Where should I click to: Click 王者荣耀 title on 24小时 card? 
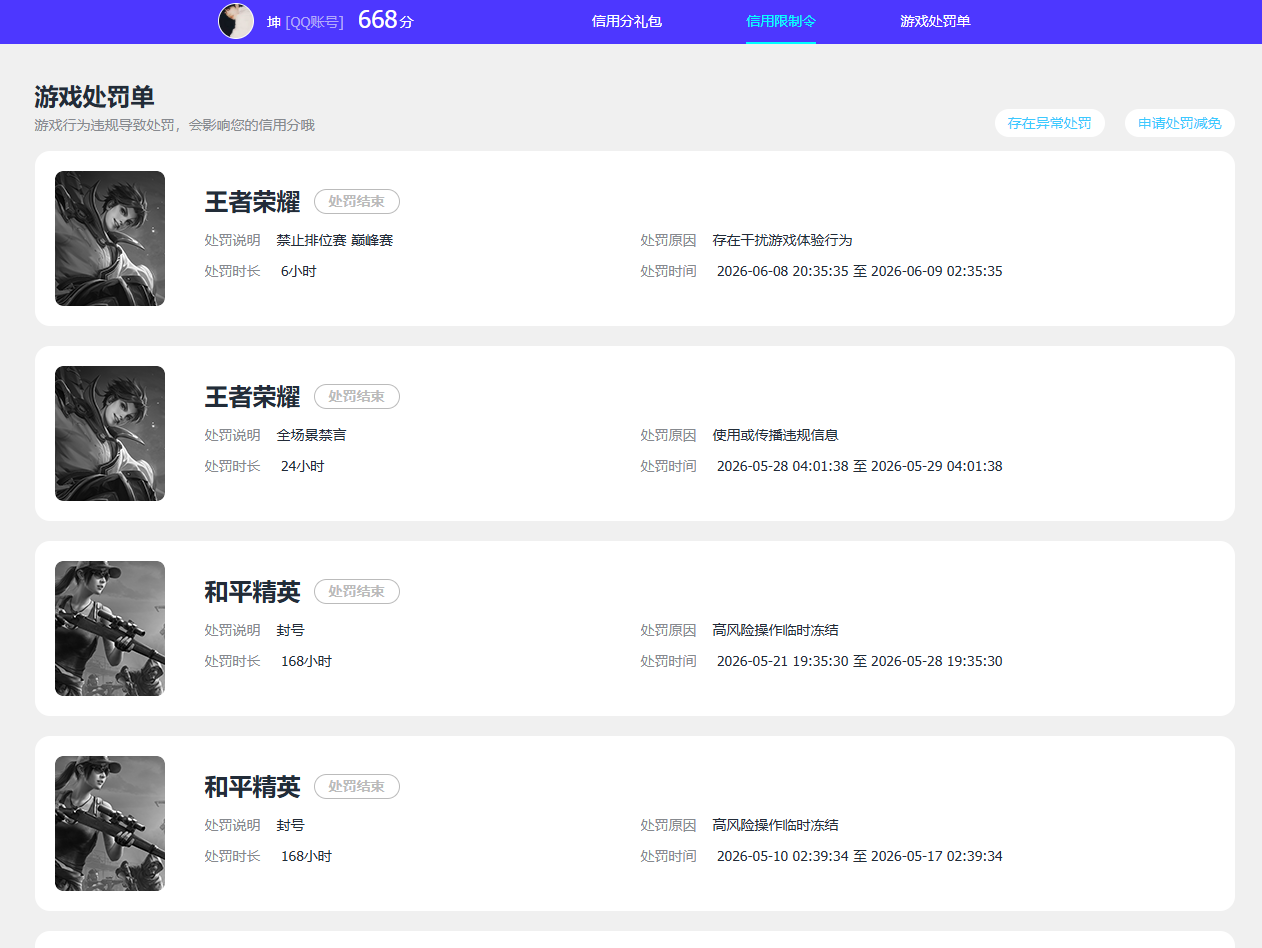252,397
